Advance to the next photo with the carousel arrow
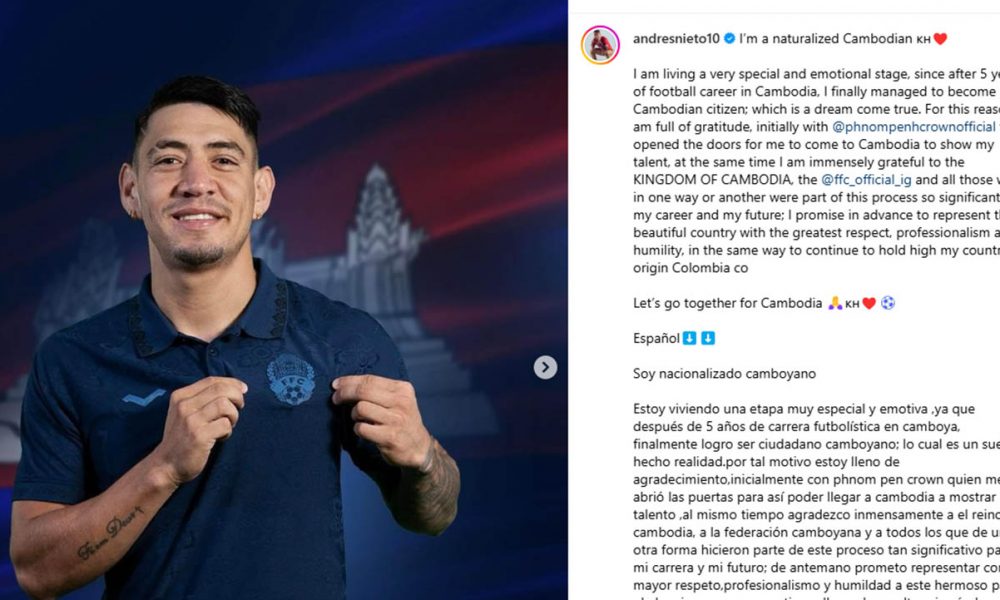1000x600 pixels. (x=545, y=367)
